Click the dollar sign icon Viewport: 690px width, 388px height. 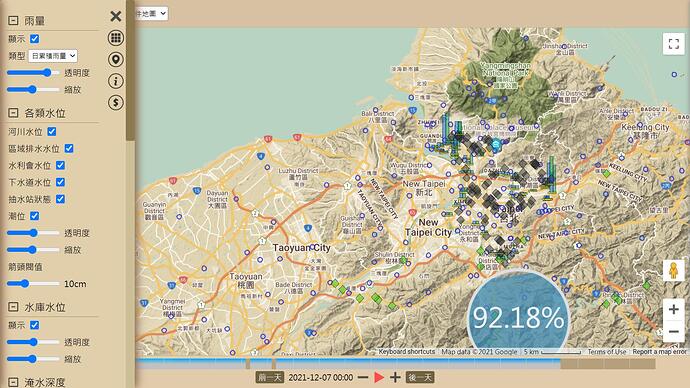[116, 102]
